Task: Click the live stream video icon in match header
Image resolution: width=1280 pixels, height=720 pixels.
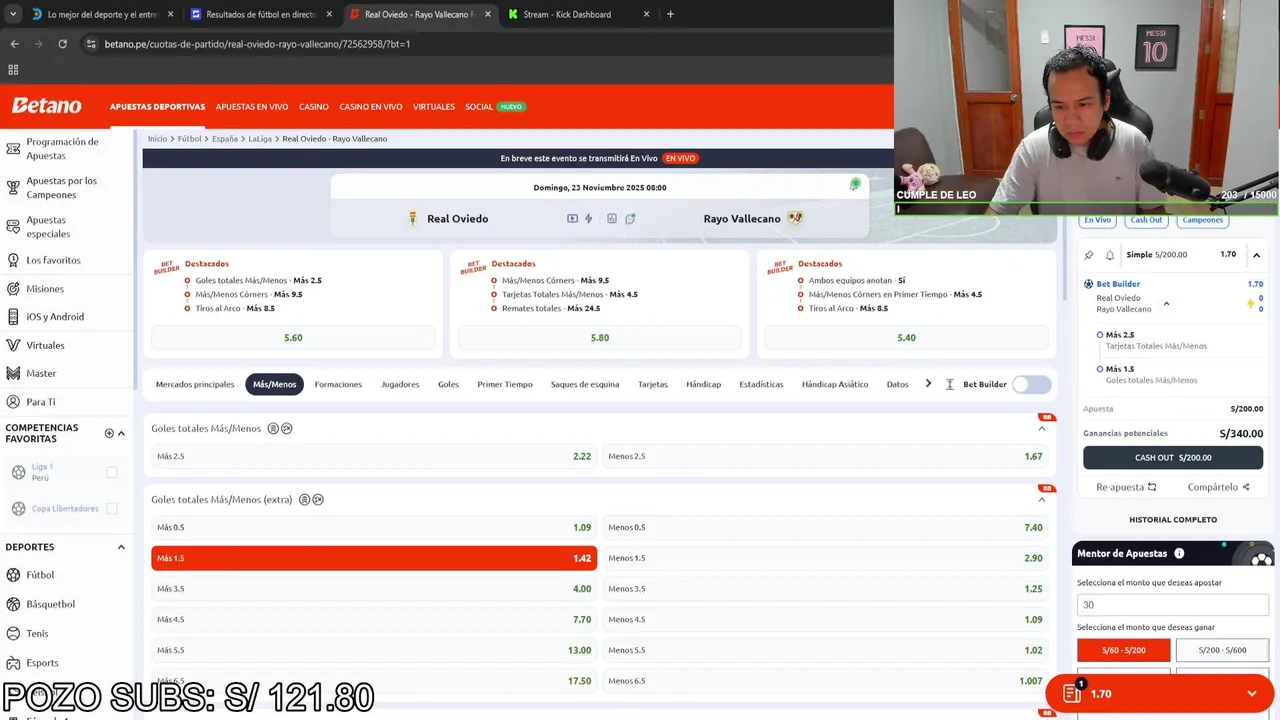Action: pos(572,218)
